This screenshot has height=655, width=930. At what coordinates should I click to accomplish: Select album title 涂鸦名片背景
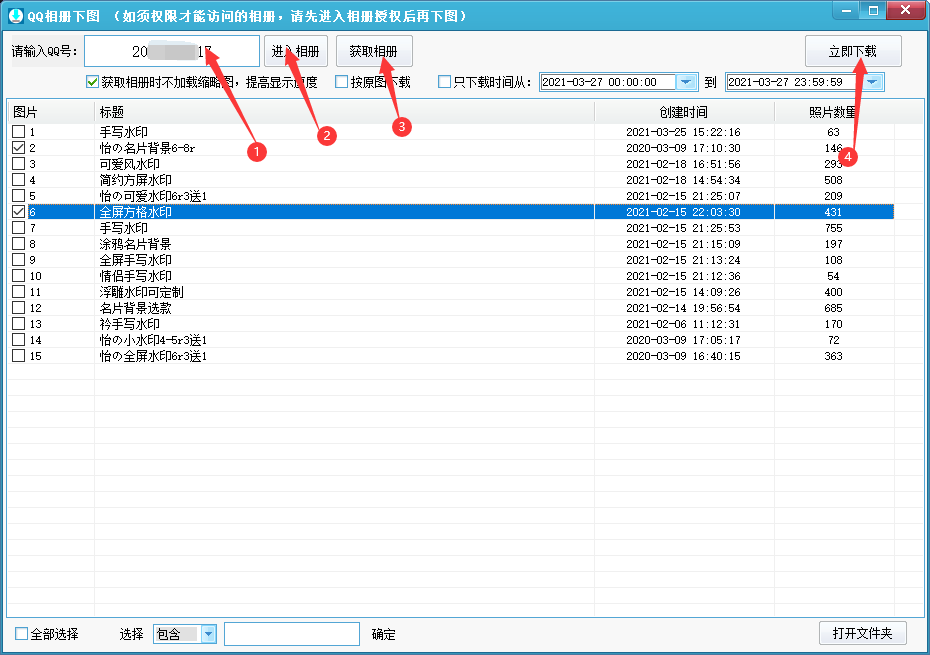click(x=135, y=244)
